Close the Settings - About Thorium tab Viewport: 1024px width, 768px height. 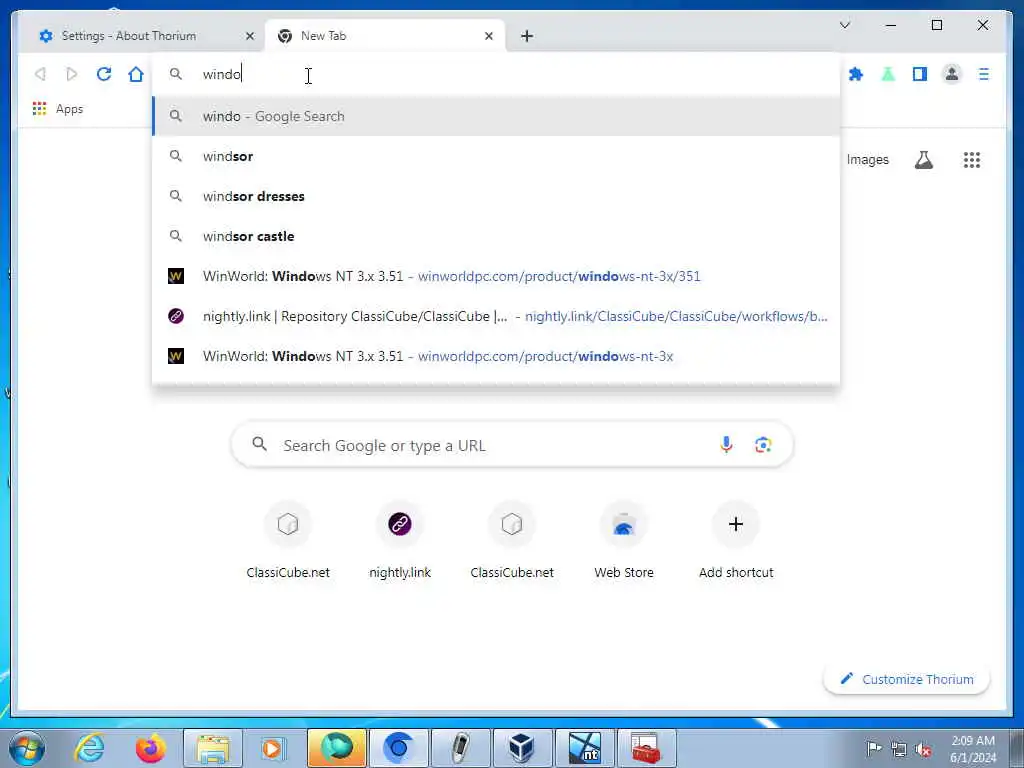click(249, 36)
